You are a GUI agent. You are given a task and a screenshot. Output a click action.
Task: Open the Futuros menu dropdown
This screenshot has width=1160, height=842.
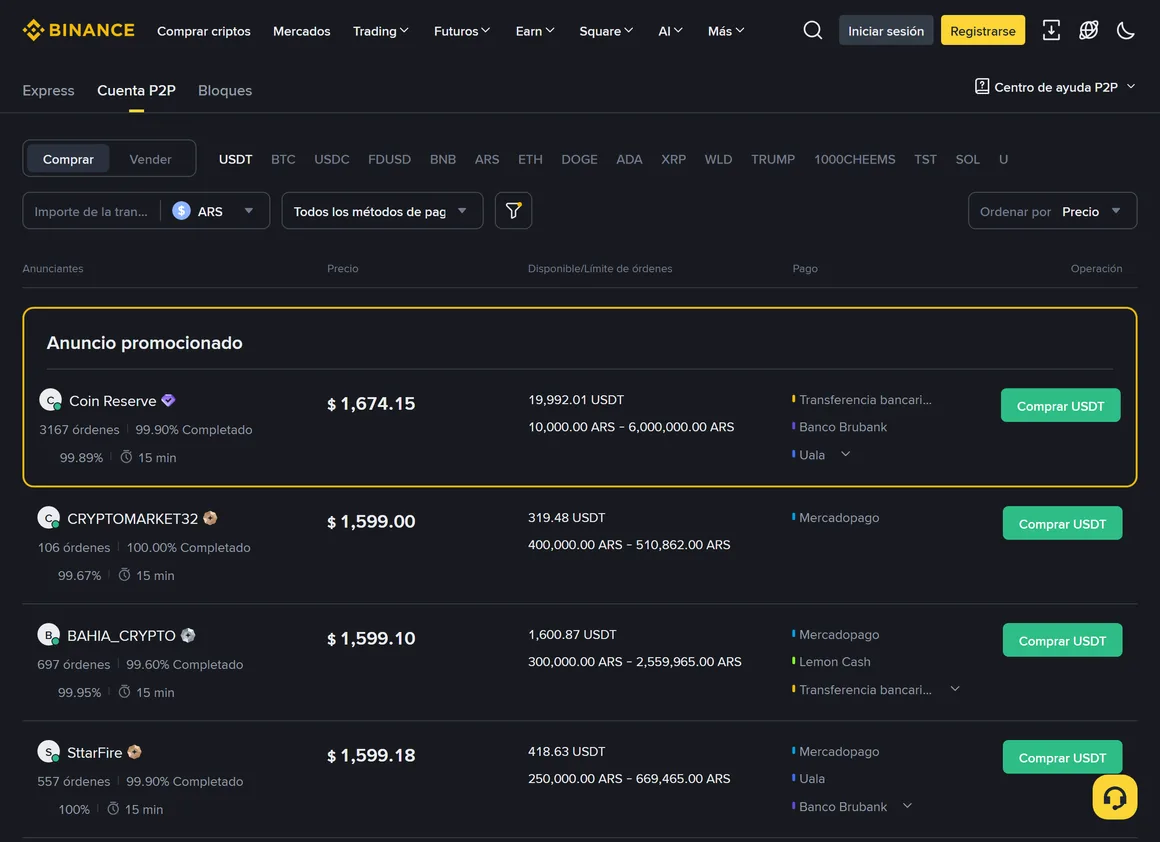coord(462,31)
